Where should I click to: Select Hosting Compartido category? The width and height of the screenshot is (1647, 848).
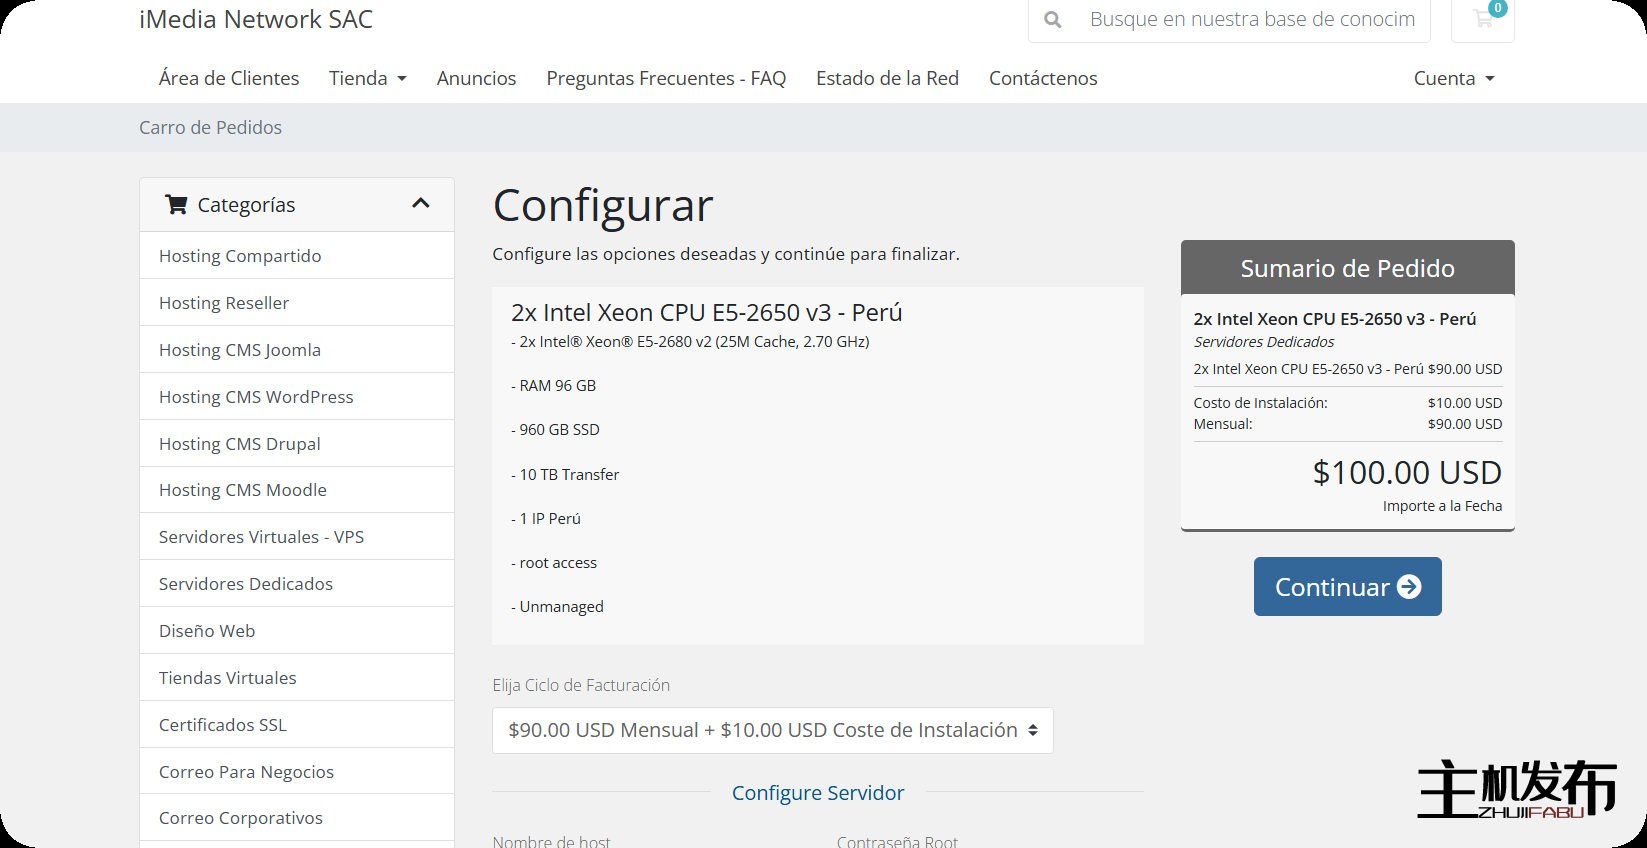click(x=240, y=256)
